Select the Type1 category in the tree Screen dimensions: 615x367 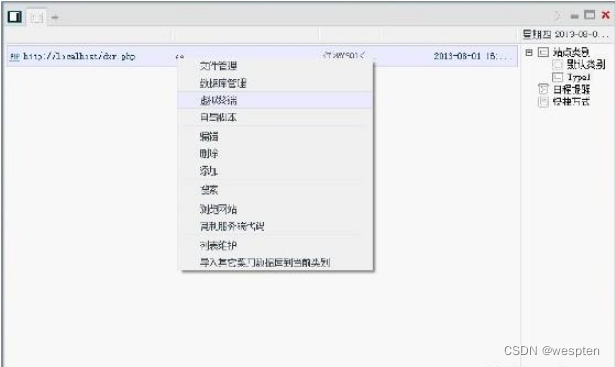(579, 76)
